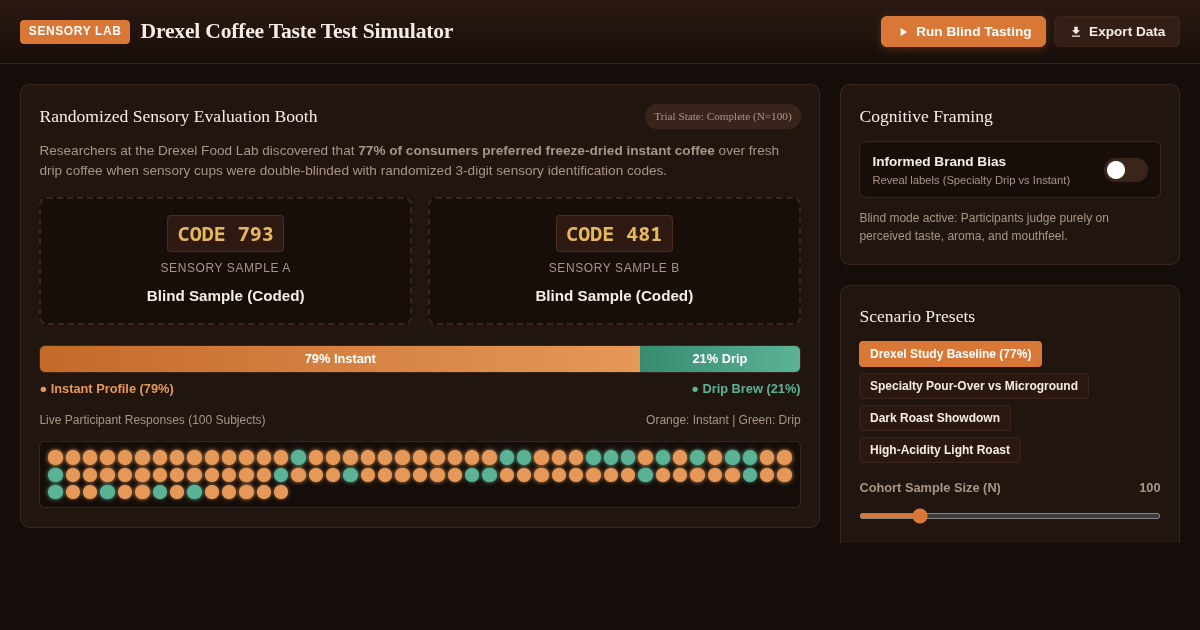Click the Cognitive Framing heading
Screen dimensions: 1200x630
tap(926, 116)
